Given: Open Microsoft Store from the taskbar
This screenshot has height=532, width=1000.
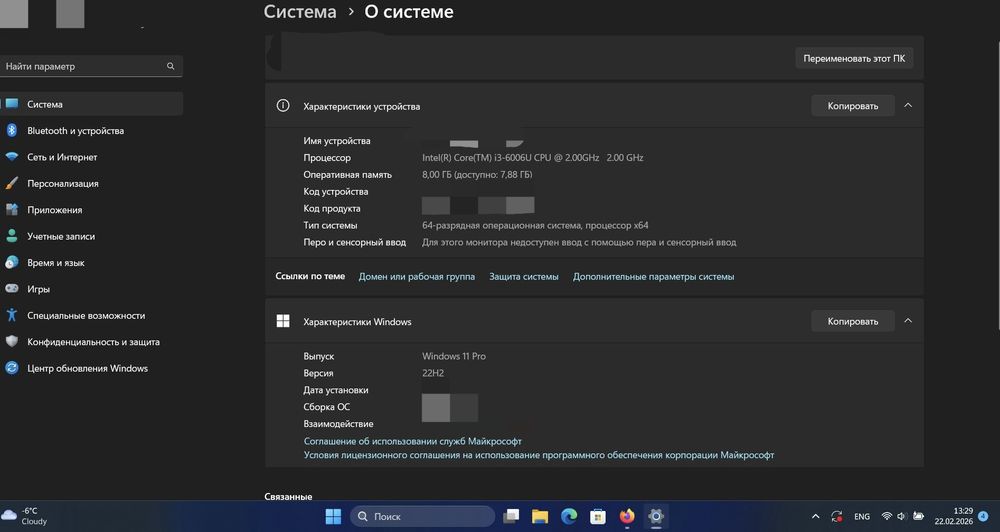Looking at the screenshot, I should [x=598, y=517].
